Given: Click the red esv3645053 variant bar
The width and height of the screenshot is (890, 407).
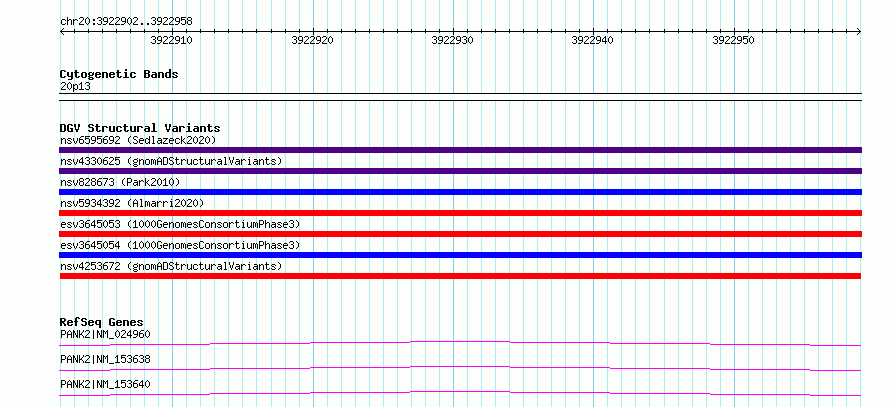Looking at the screenshot, I should pos(460,234).
